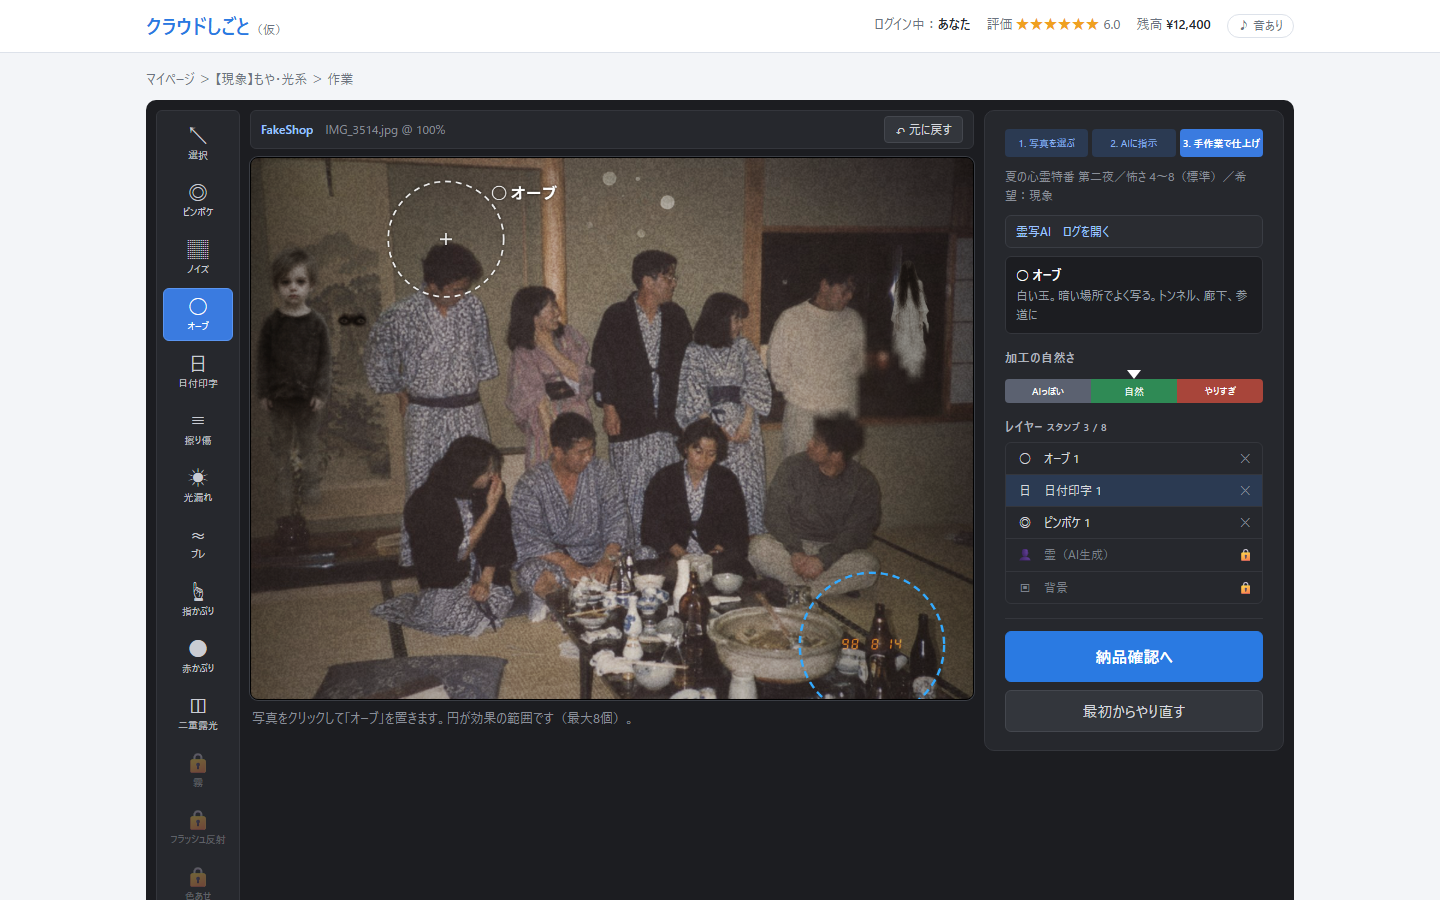Click lock icon on 霊（AI生成）layer

1245,555
